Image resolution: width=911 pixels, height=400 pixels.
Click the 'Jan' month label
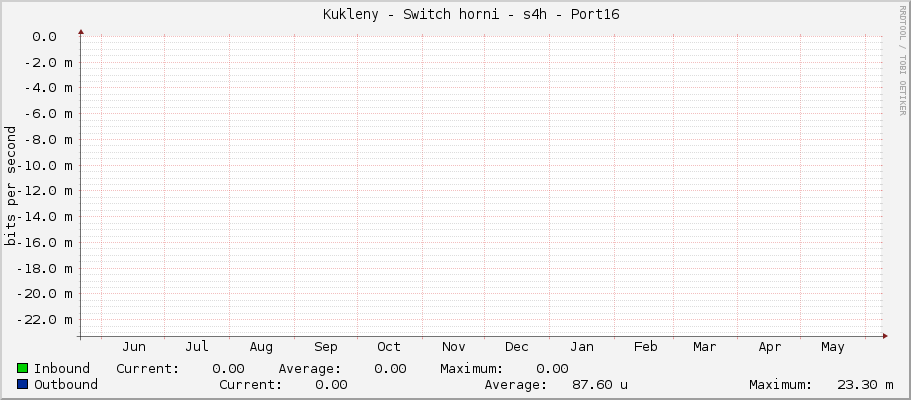582,347
